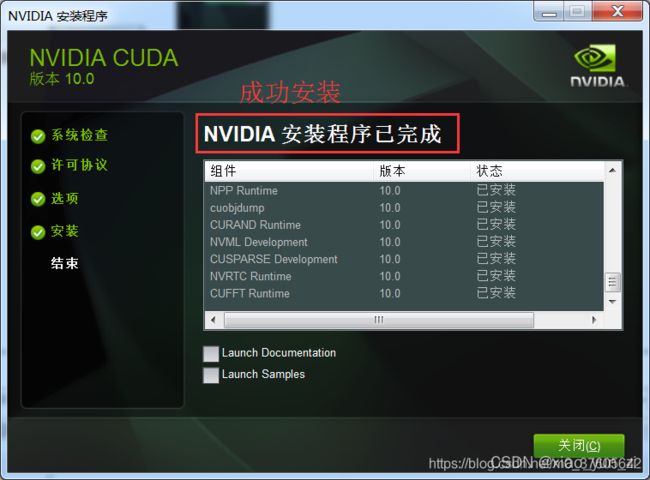Viewport: 650px width, 480px height.
Task: Click the 版本 column header
Action: pyautogui.click(x=422, y=171)
